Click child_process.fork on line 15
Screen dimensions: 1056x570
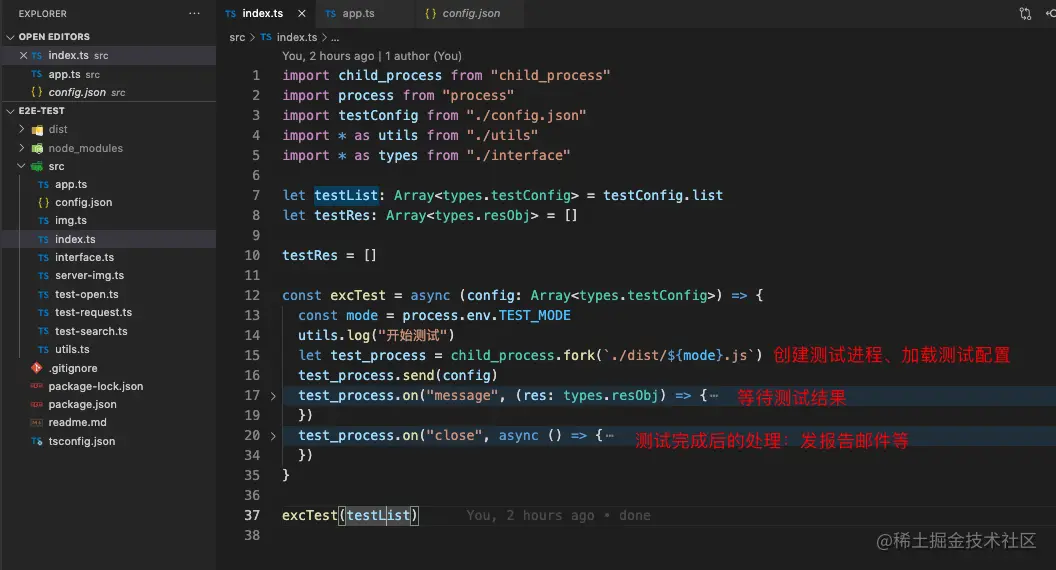(523, 355)
